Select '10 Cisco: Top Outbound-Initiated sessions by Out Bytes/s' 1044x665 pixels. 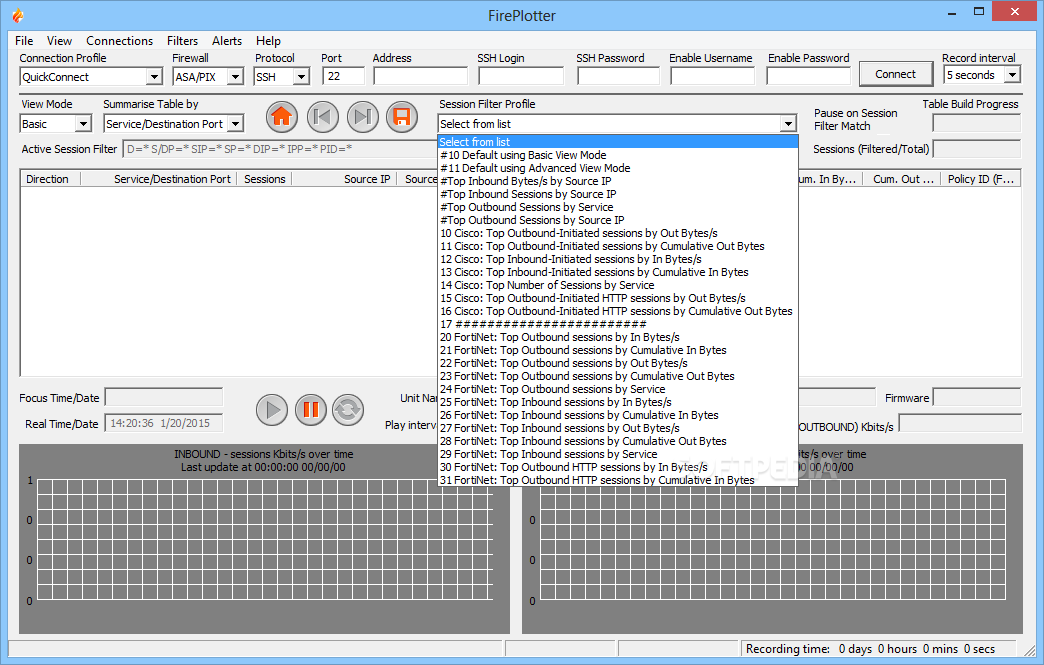point(618,233)
